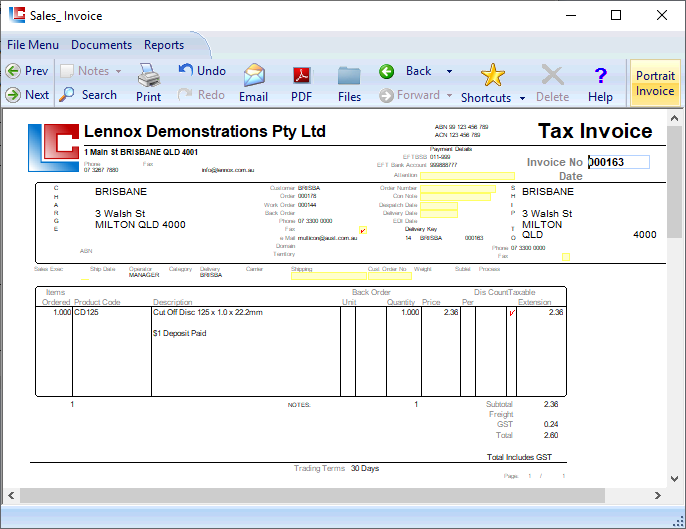The height and width of the screenshot is (529, 686).
Task: Expand the Notes dropdown arrow
Action: click(118, 71)
